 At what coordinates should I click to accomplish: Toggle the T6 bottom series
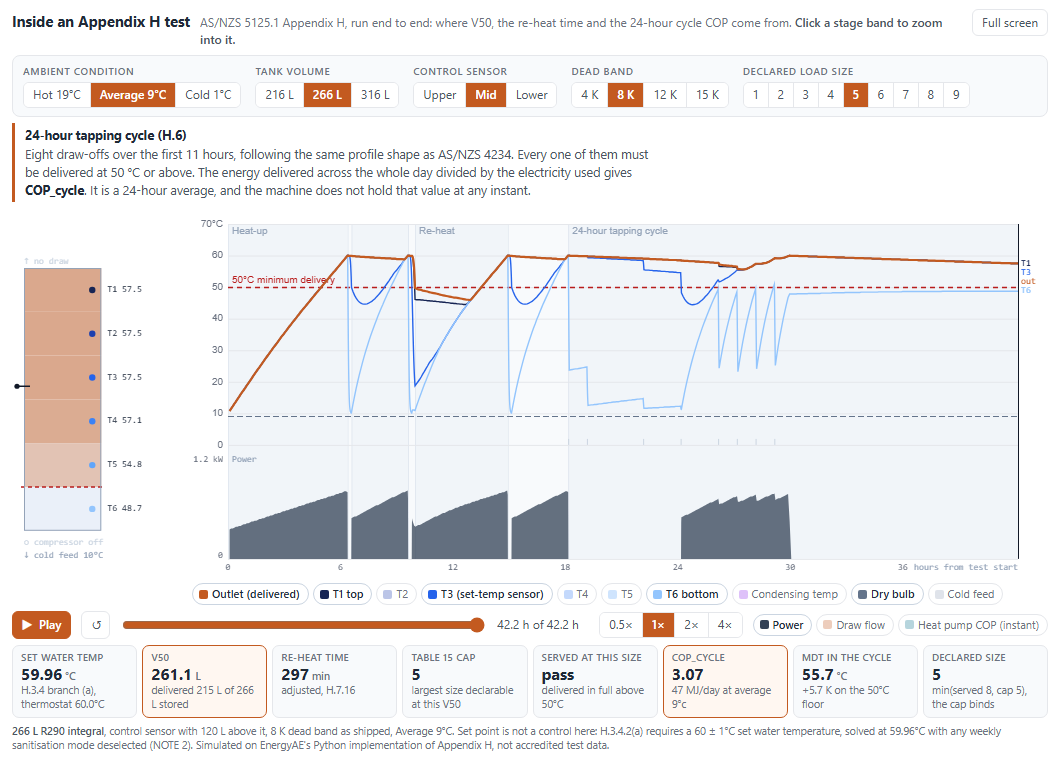coord(687,595)
